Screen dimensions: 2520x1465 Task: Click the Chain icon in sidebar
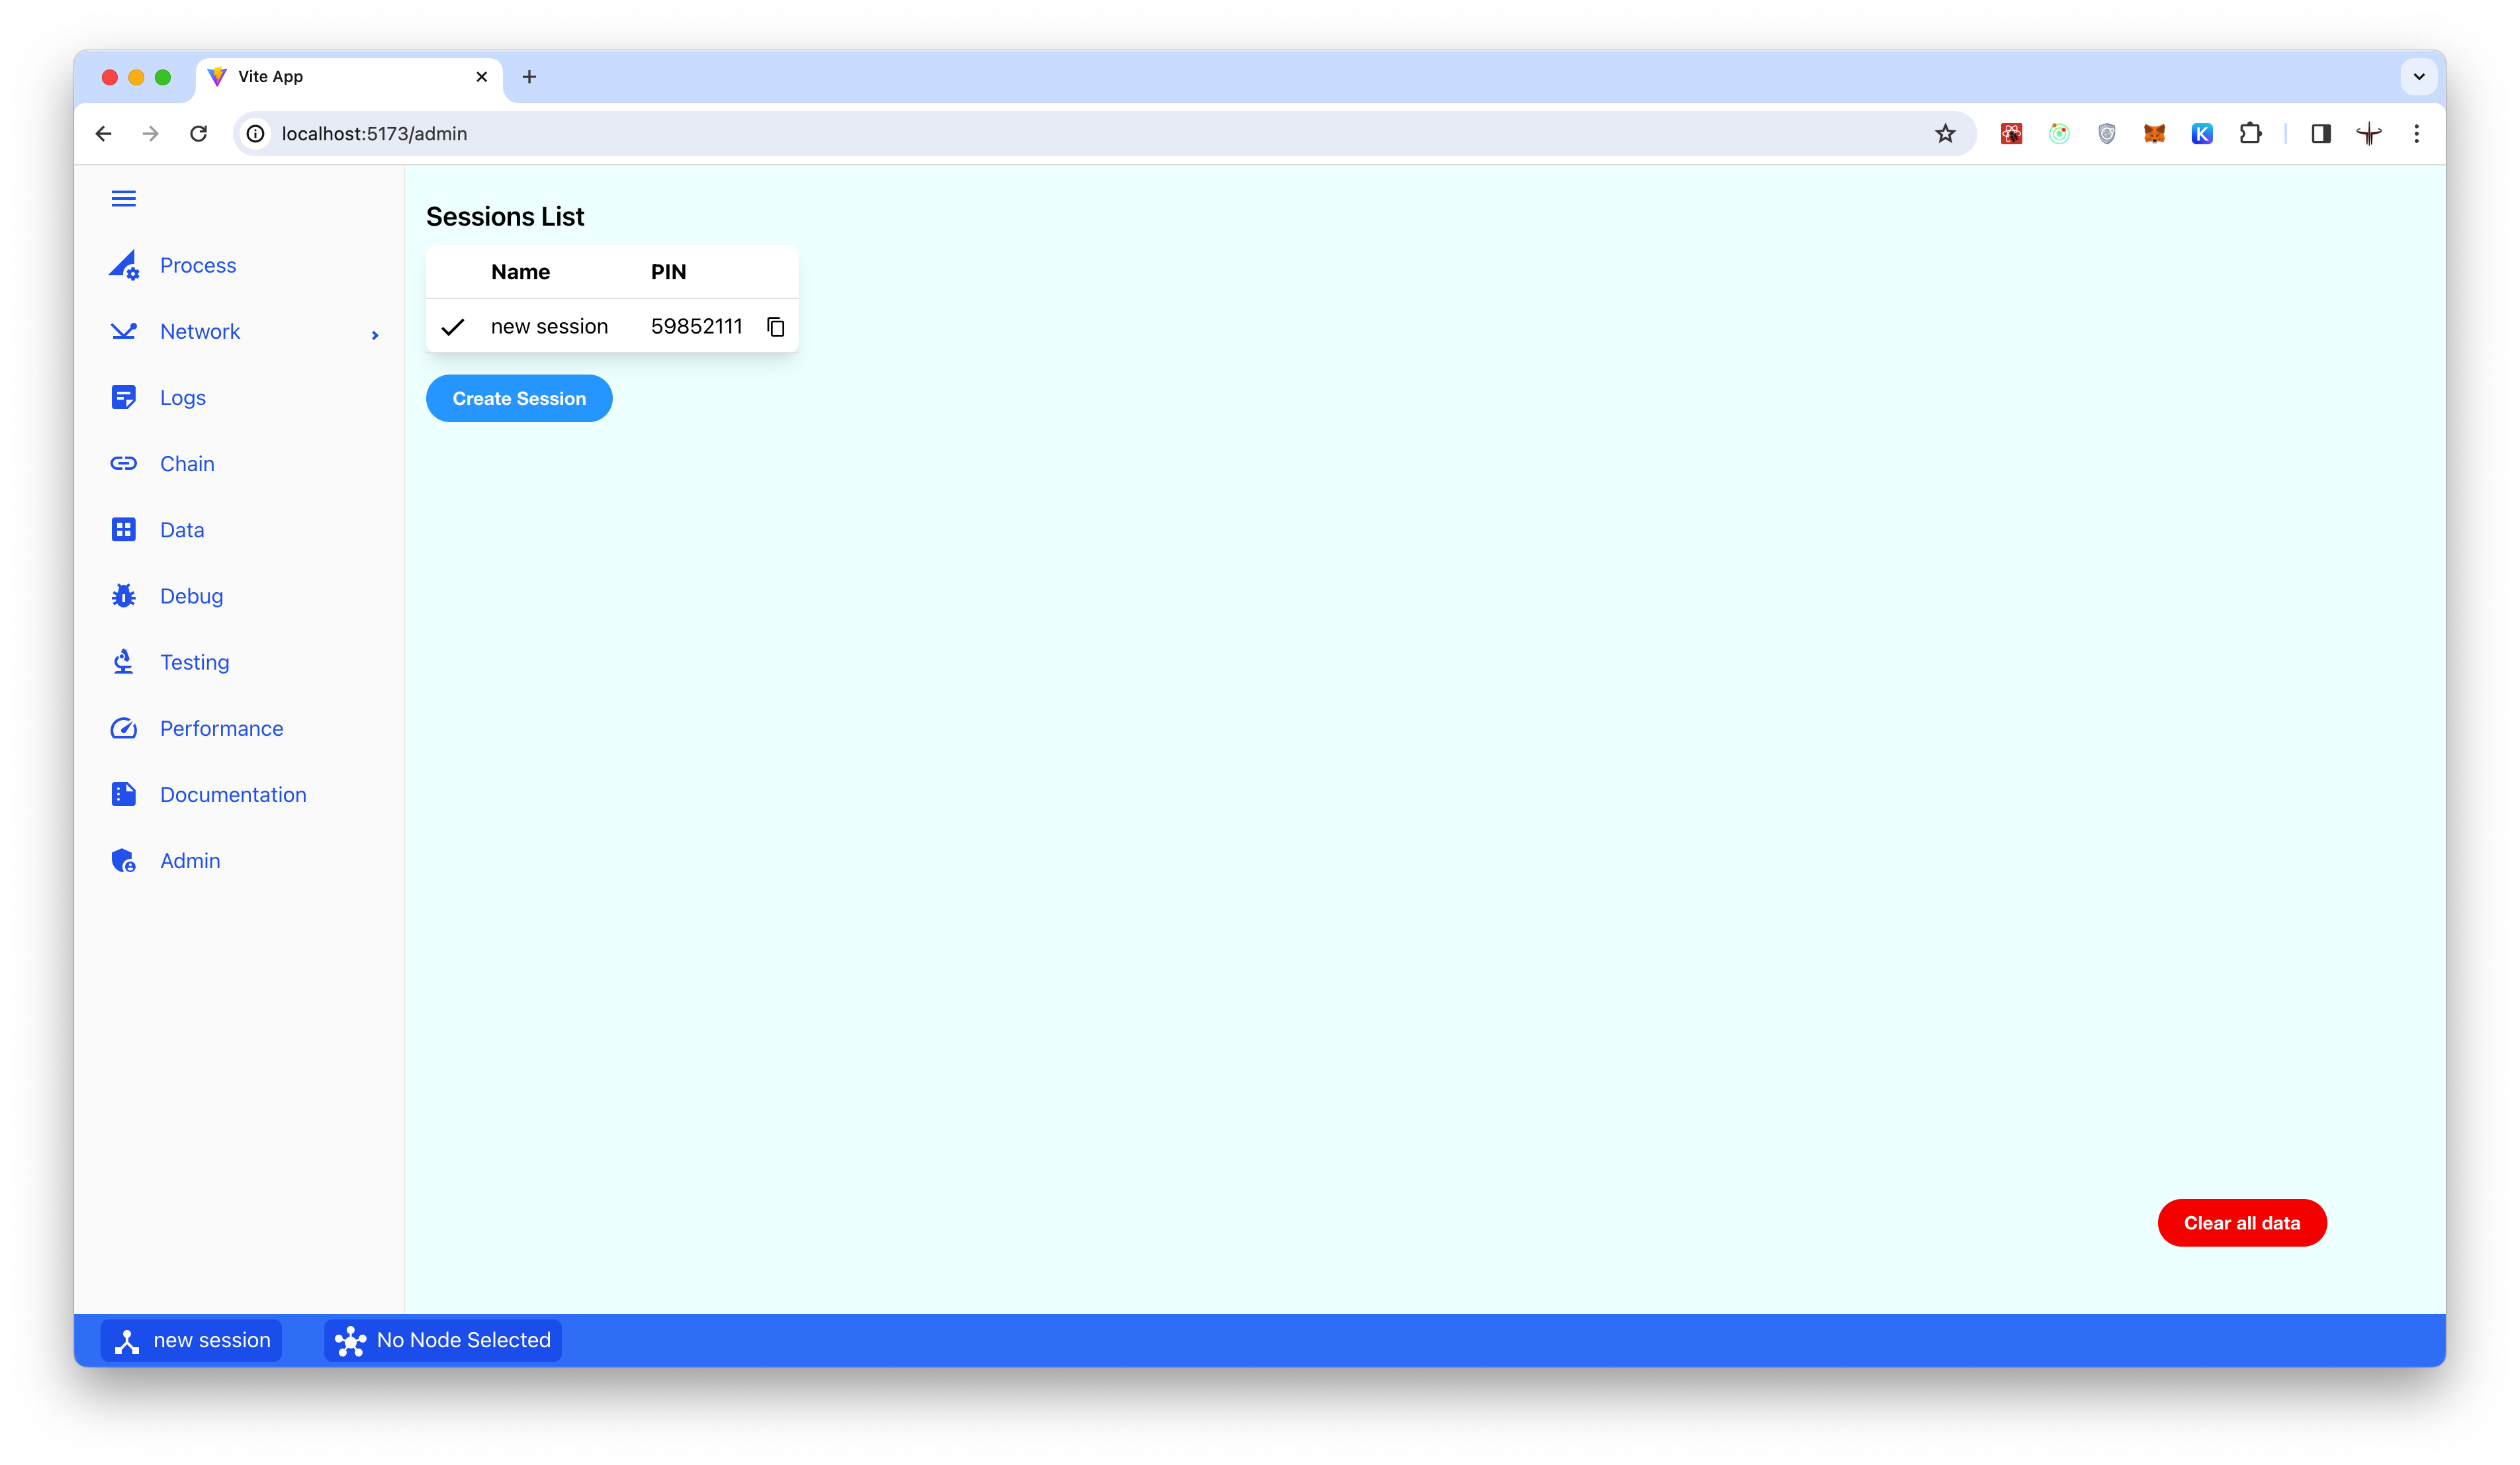pyautogui.click(x=124, y=462)
